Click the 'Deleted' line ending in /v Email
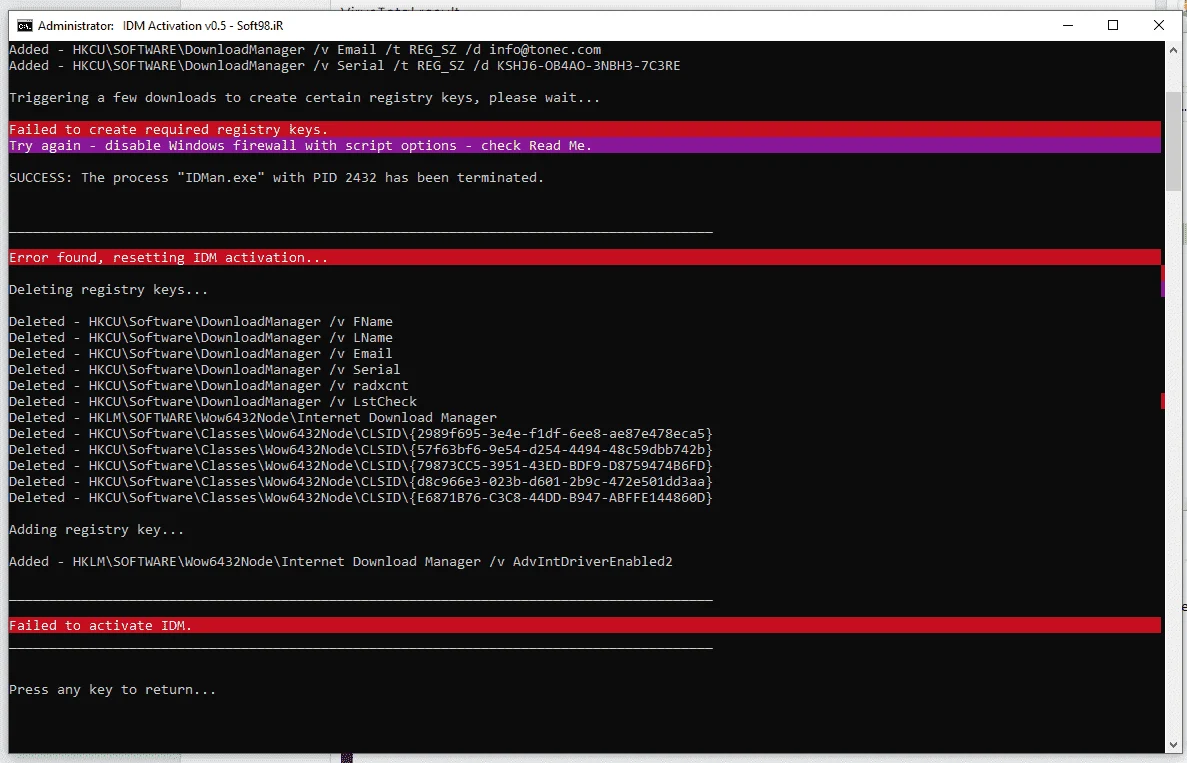Screen dimensions: 1187x763 [201, 353]
